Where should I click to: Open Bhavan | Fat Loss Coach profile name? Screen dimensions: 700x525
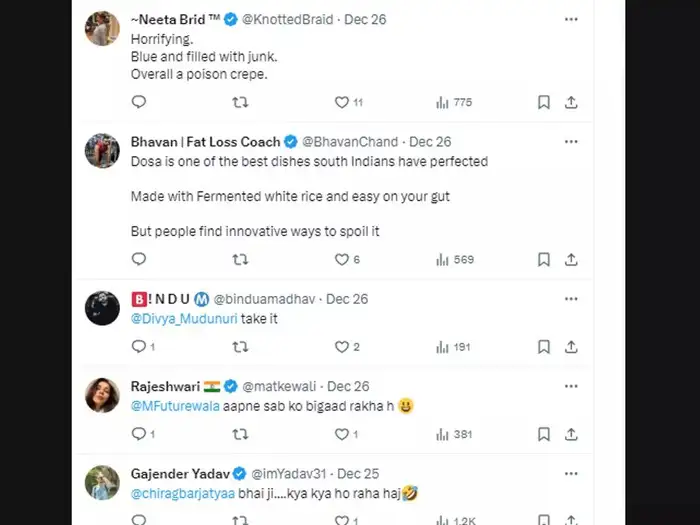205,142
